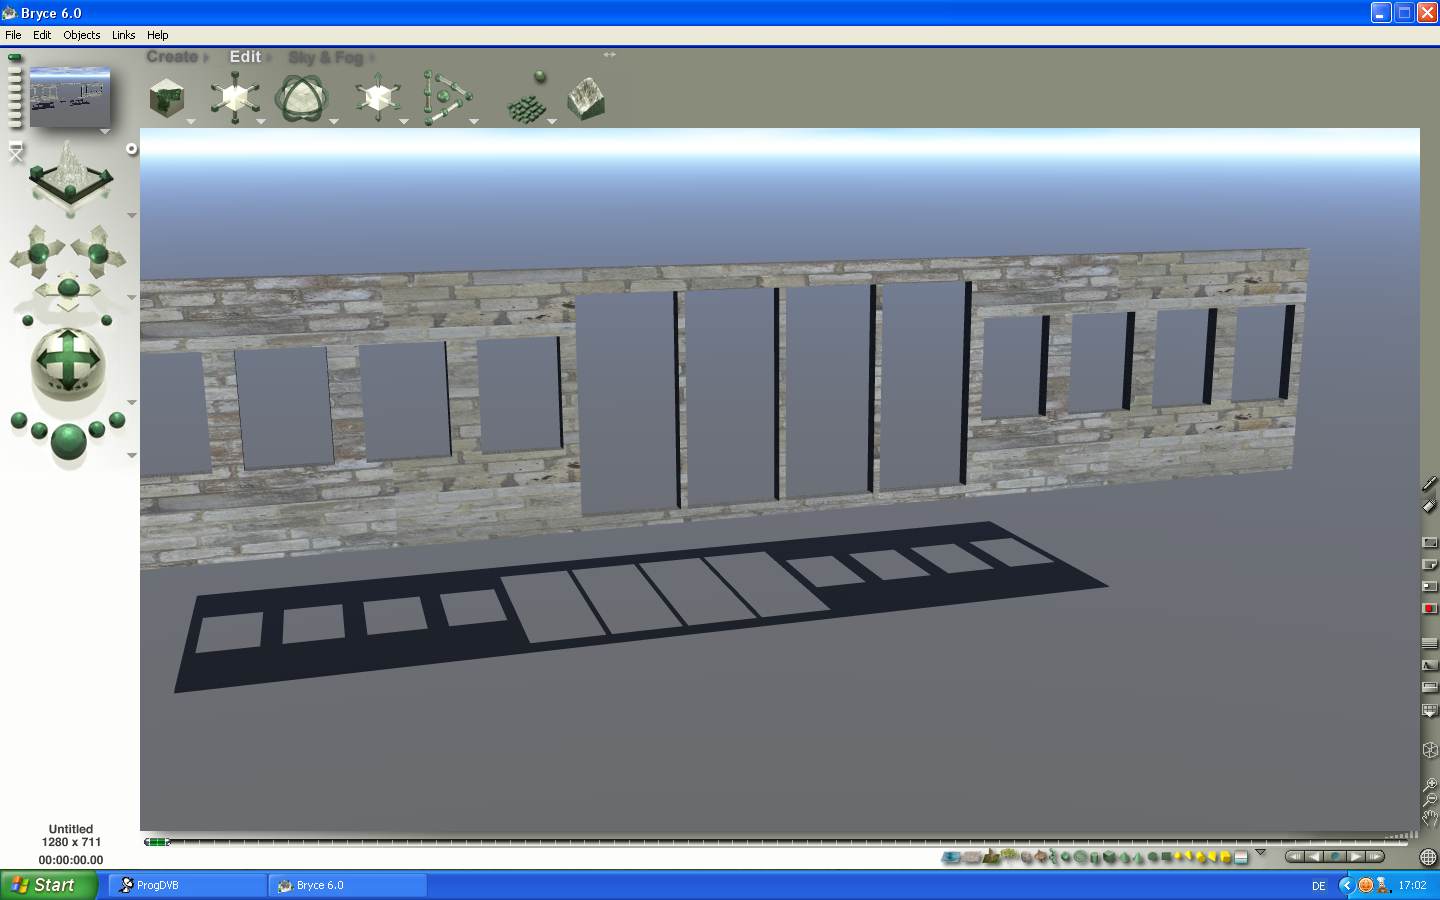
Task: Select the green top memory dot
Action: [x=14, y=58]
